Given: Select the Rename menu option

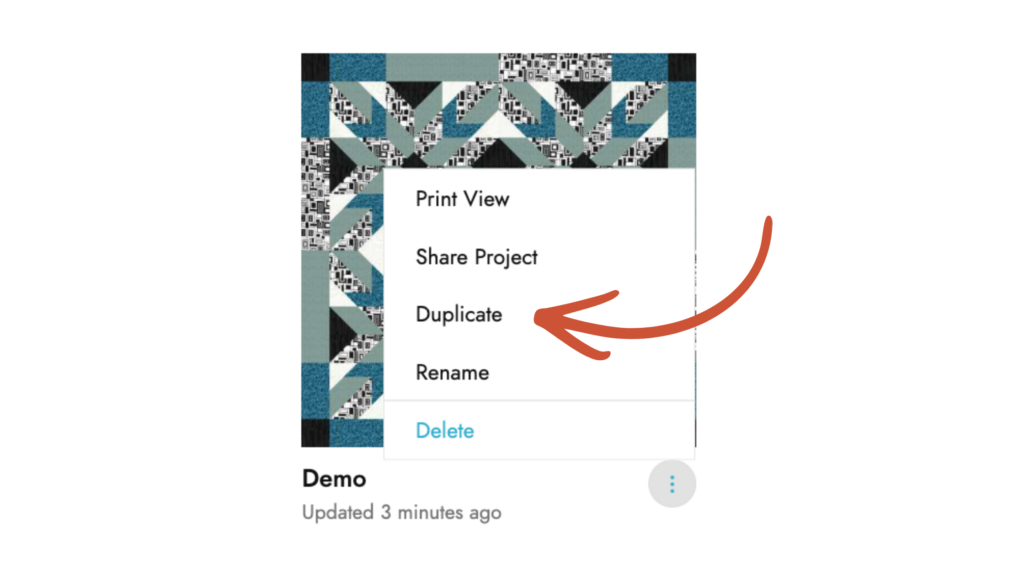Looking at the screenshot, I should click(x=452, y=373).
